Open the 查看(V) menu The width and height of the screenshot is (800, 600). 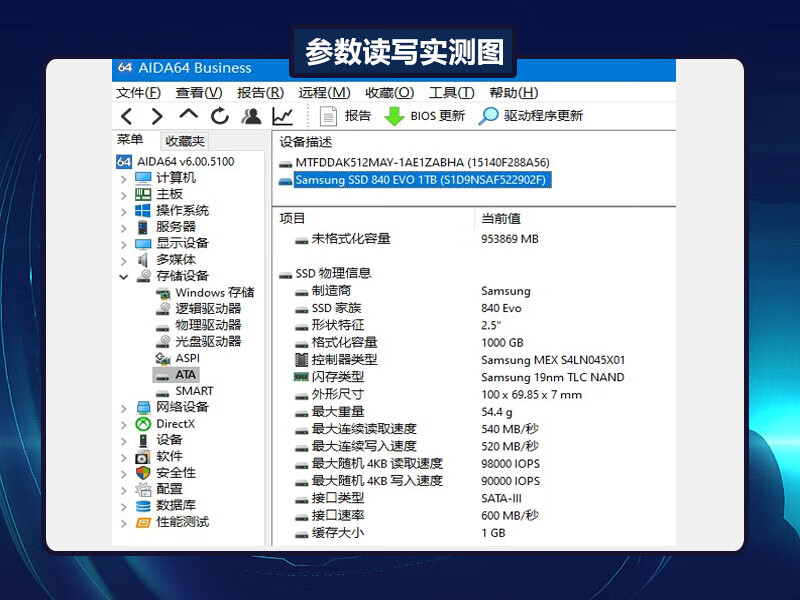(199, 93)
